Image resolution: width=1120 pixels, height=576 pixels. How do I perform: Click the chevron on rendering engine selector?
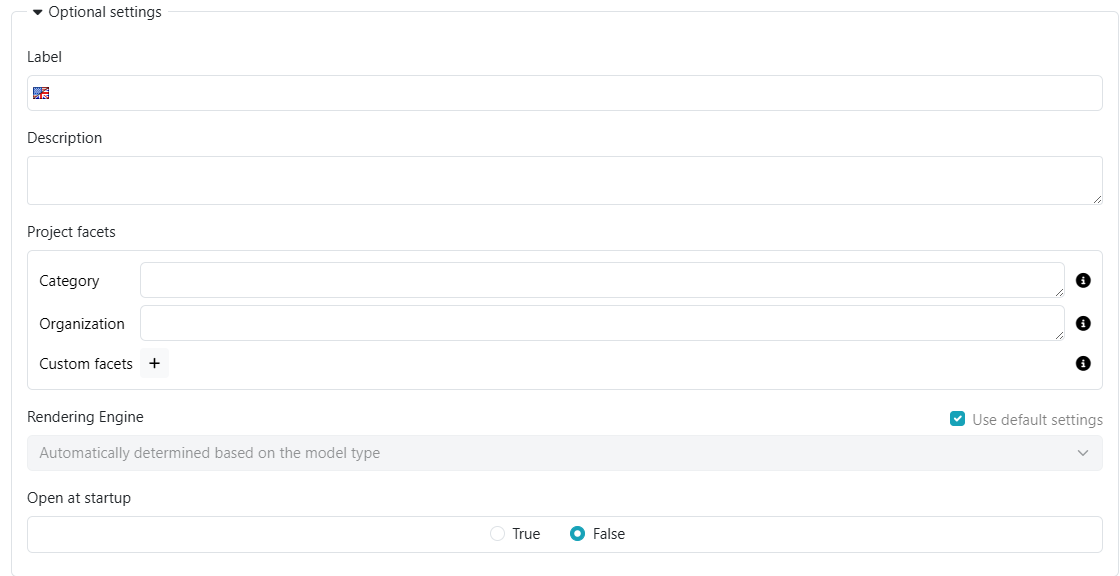1083,453
